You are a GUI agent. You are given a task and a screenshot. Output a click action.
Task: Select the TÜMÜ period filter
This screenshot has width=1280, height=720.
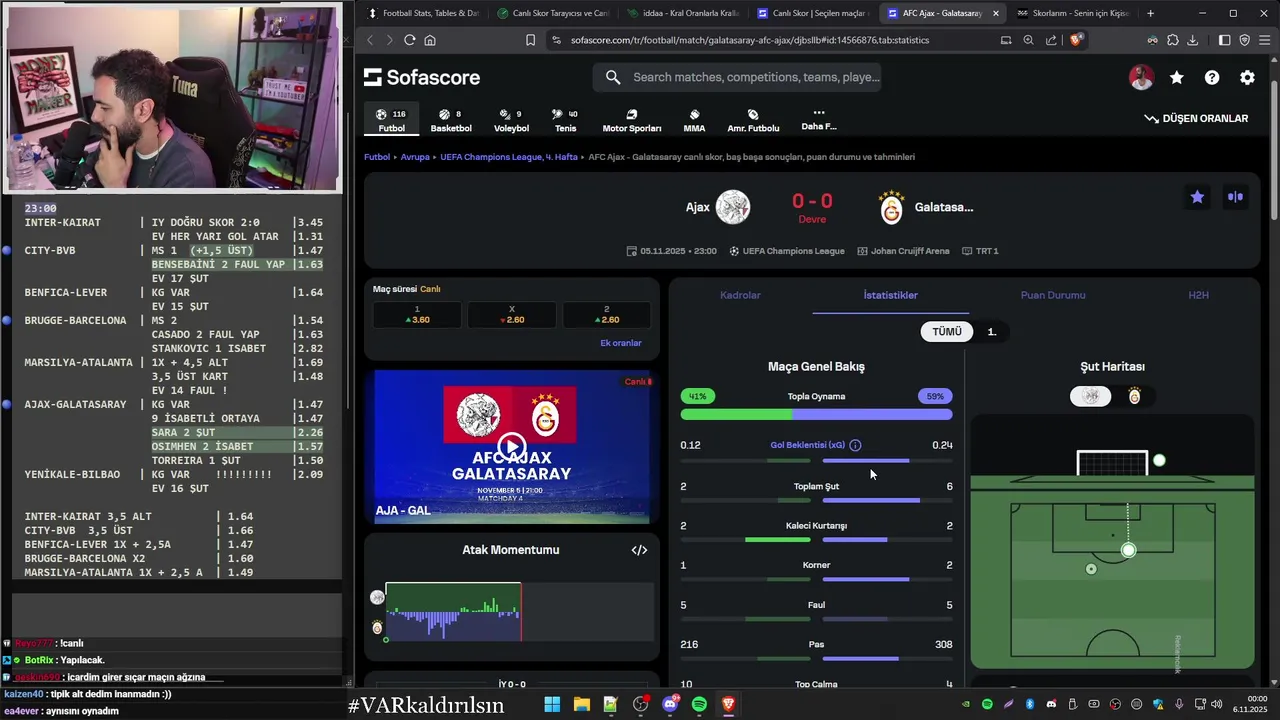click(947, 332)
